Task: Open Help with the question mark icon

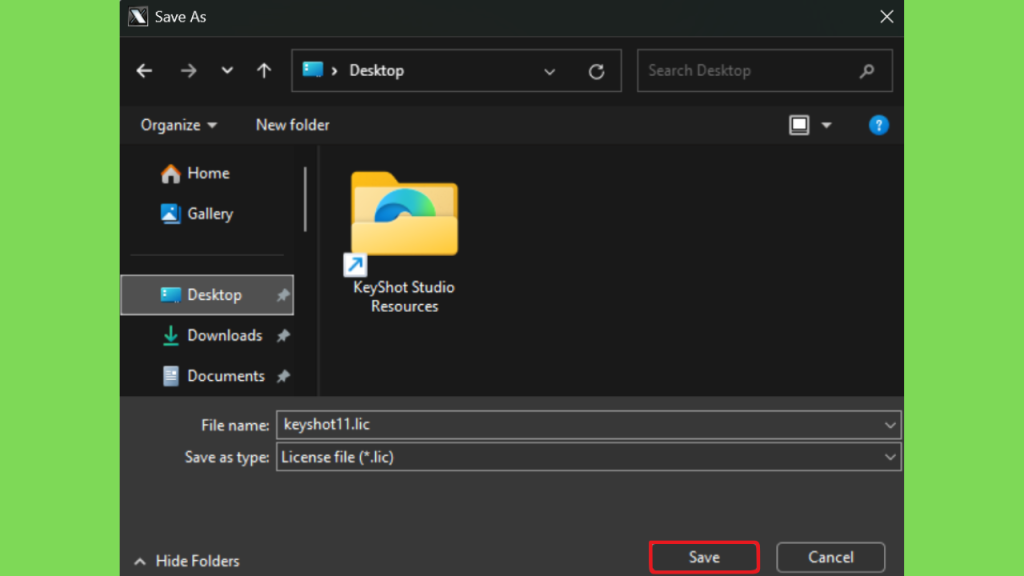Action: [878, 125]
